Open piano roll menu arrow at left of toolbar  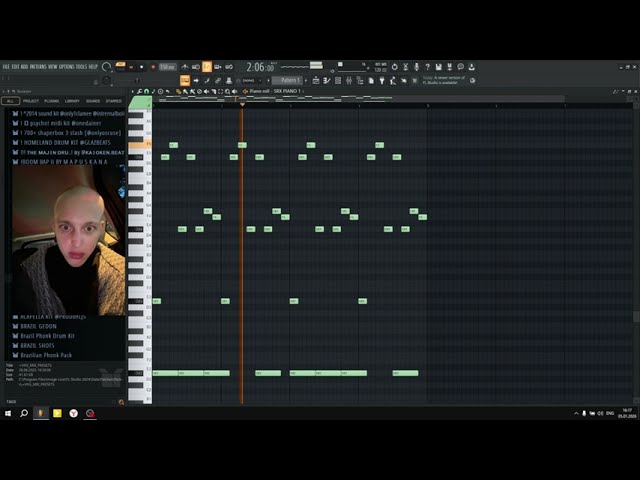pyautogui.click(x=133, y=91)
